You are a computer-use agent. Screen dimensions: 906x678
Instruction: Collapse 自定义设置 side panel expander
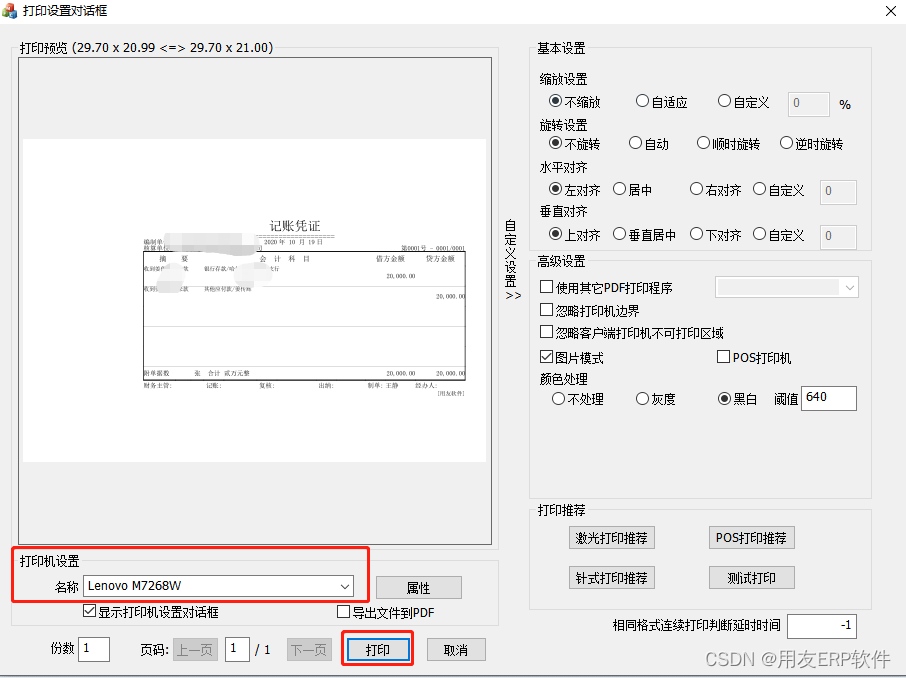coord(511,259)
